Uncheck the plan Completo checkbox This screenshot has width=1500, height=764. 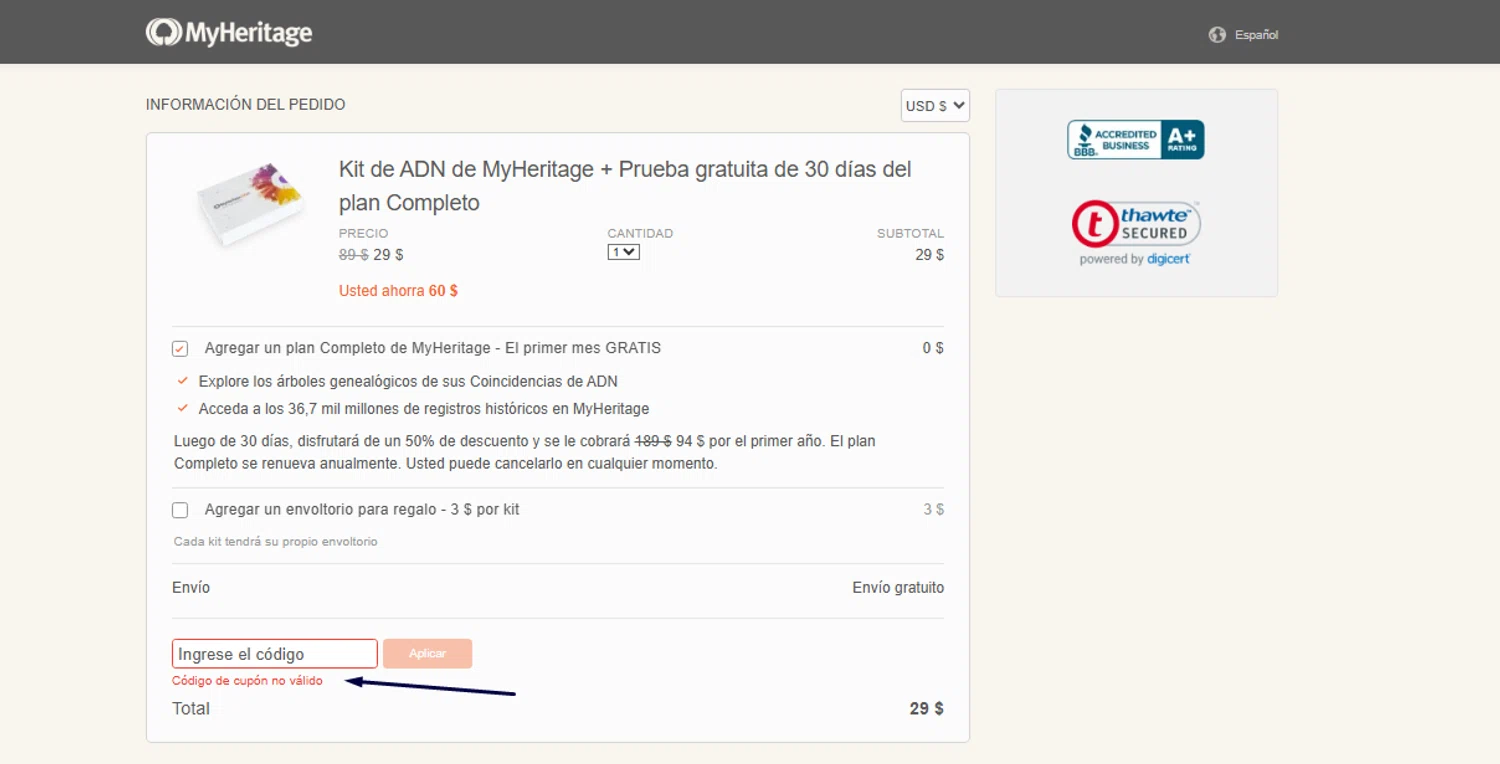point(180,349)
